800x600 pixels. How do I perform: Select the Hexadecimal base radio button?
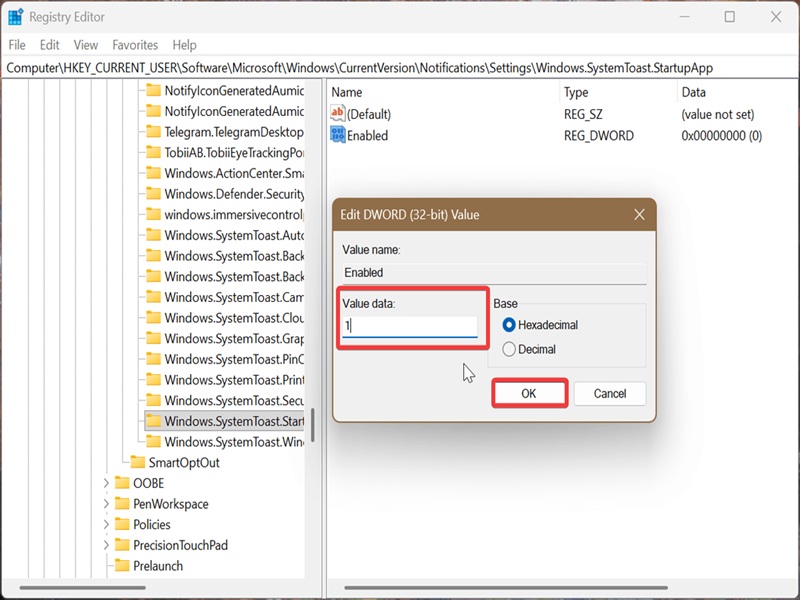(509, 325)
